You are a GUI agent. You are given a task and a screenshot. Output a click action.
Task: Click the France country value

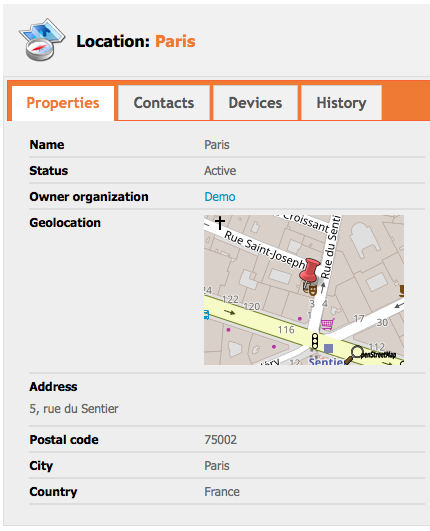(x=222, y=492)
